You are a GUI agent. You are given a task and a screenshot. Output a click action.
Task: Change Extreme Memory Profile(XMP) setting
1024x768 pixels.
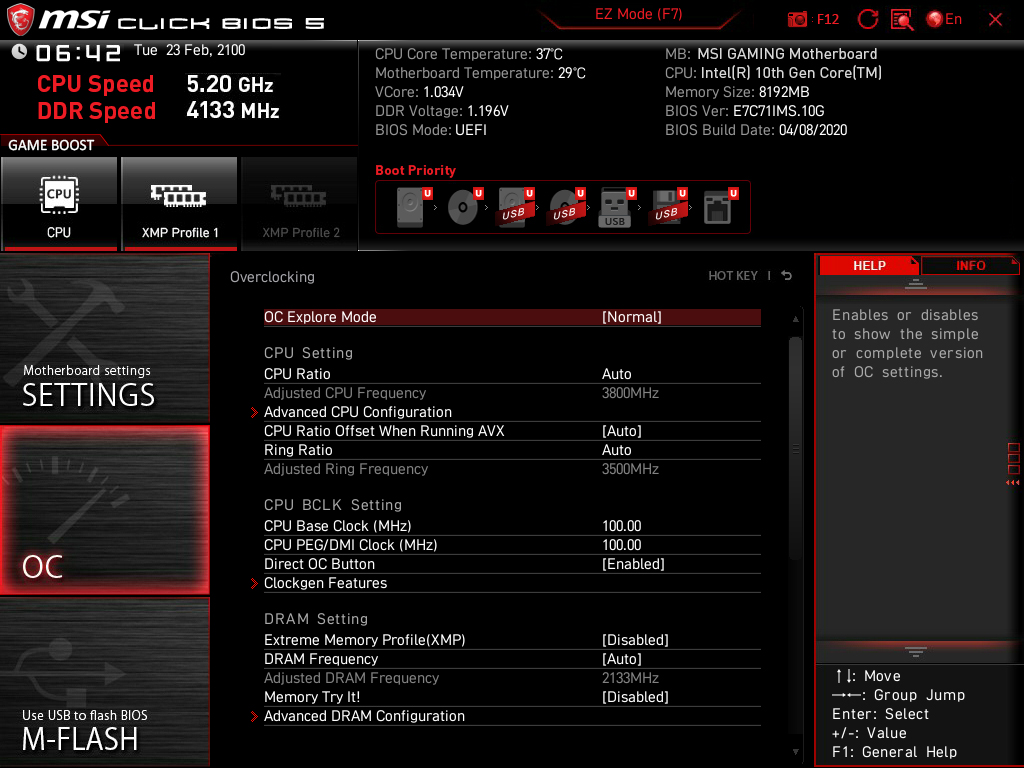pyautogui.click(x=512, y=640)
